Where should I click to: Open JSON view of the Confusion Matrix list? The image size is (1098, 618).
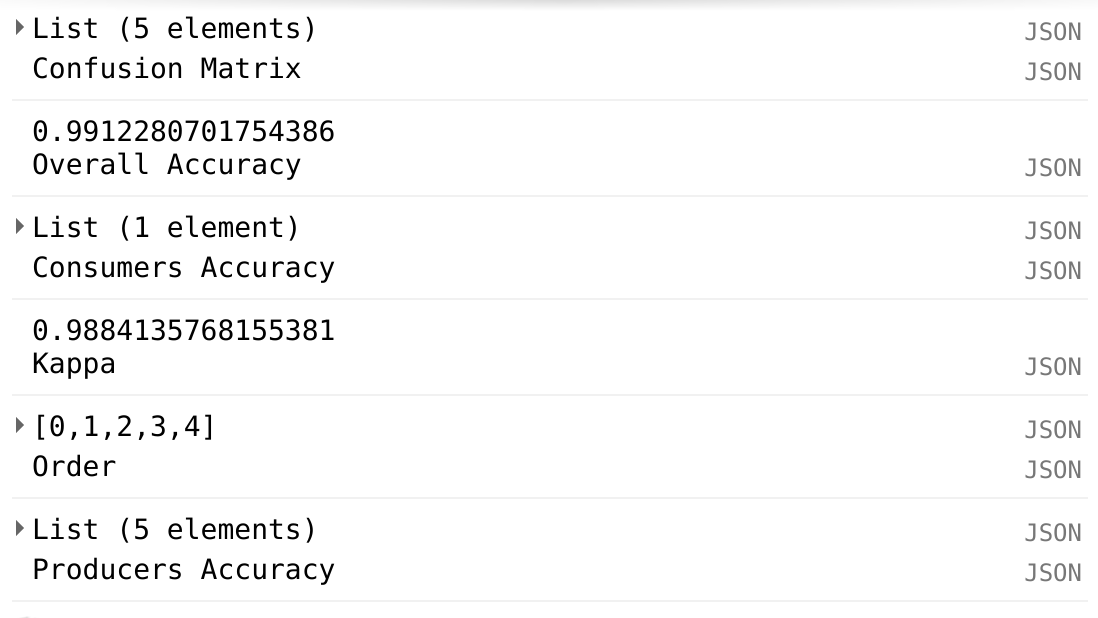tap(1052, 31)
